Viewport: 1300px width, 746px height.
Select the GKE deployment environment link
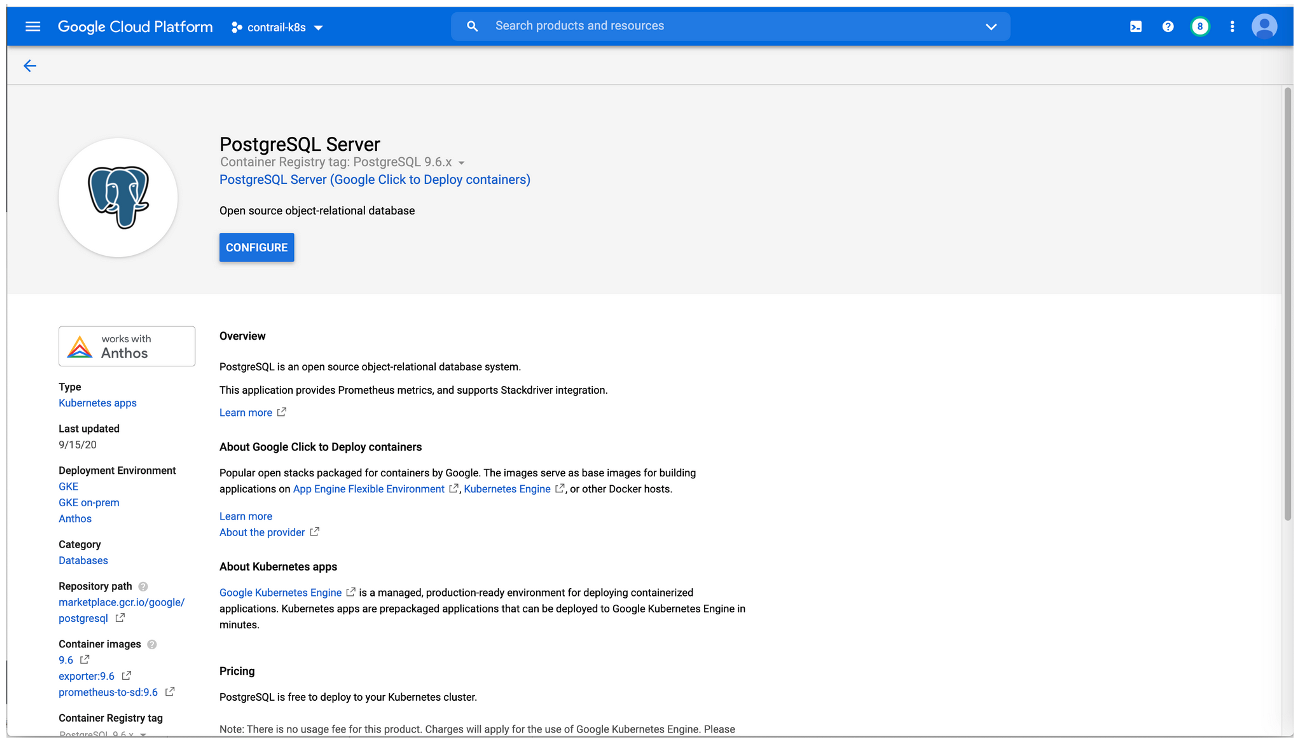coord(69,487)
